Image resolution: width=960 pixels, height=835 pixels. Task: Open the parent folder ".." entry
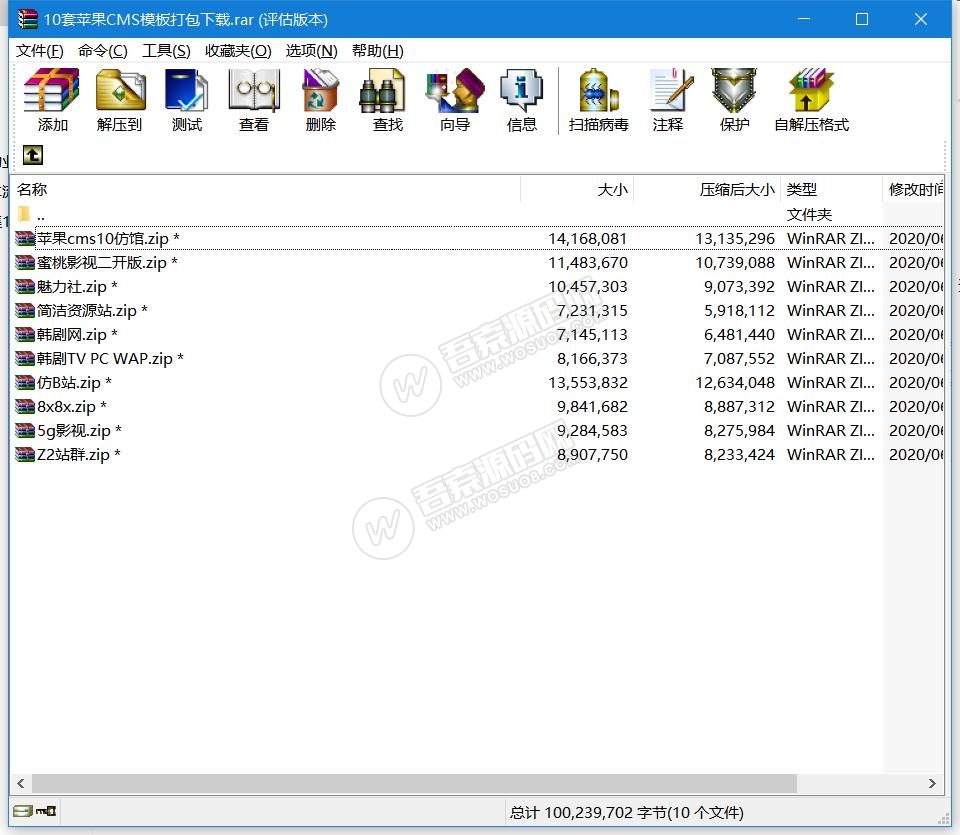click(x=40, y=214)
